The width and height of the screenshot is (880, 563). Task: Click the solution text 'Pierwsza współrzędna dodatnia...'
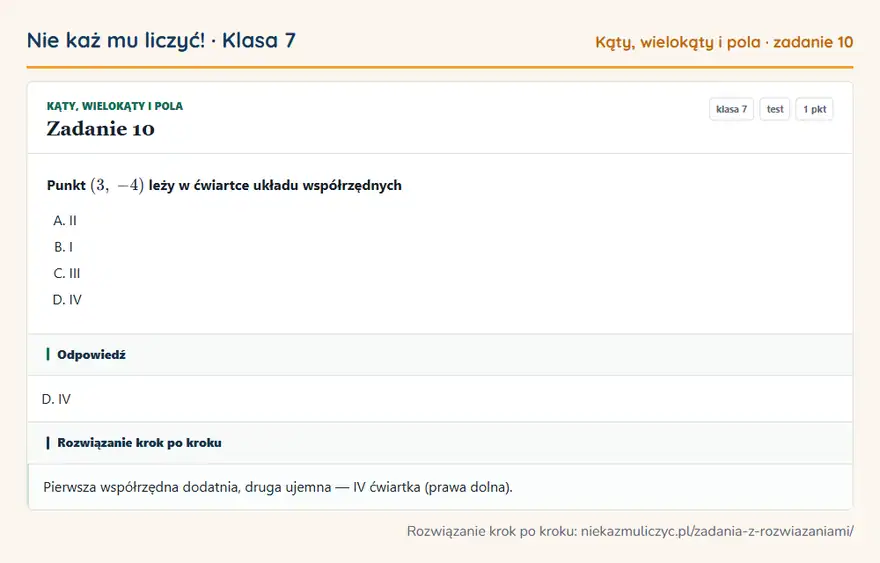278,487
